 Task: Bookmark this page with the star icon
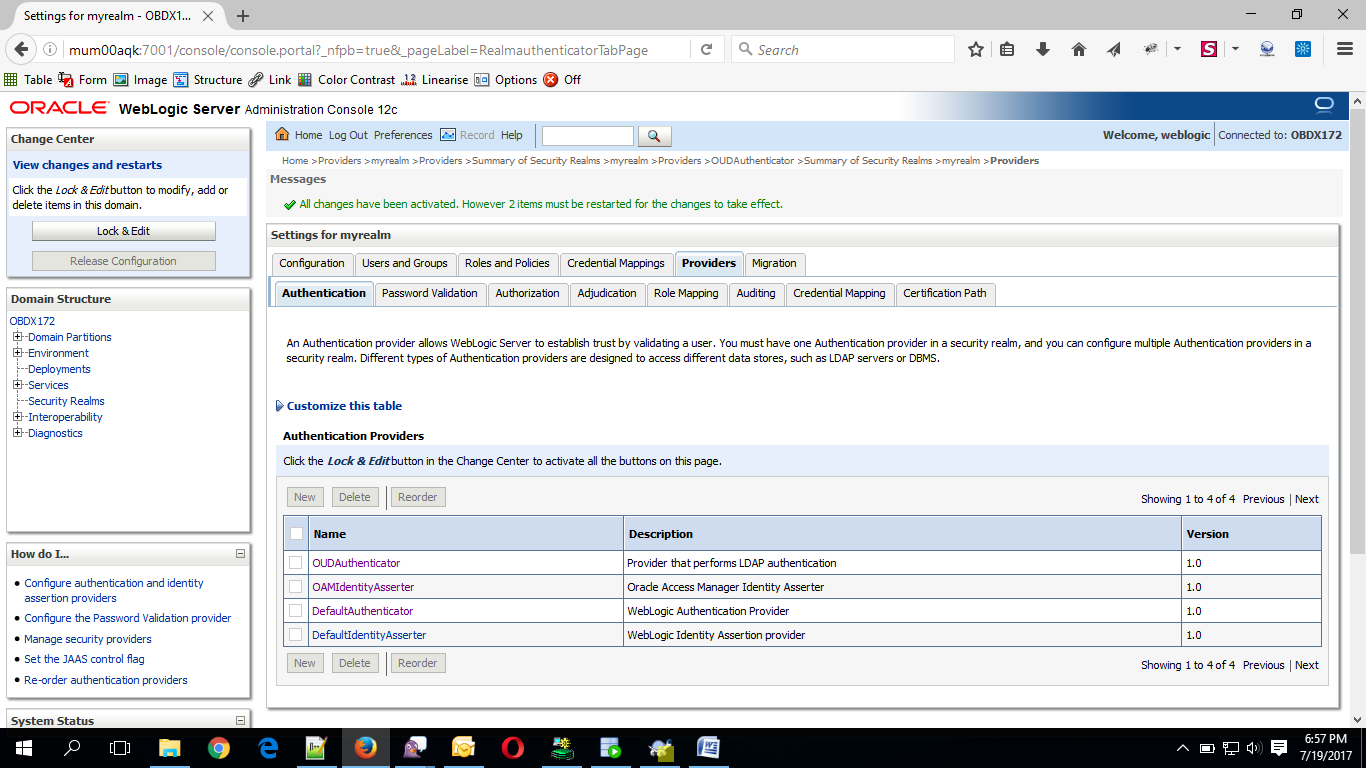tap(976, 49)
